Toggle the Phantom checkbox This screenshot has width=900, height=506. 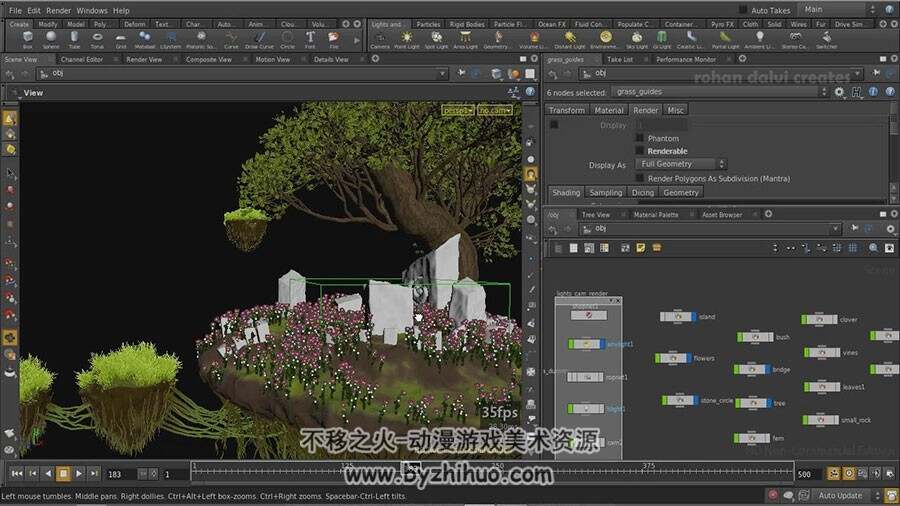coord(639,138)
